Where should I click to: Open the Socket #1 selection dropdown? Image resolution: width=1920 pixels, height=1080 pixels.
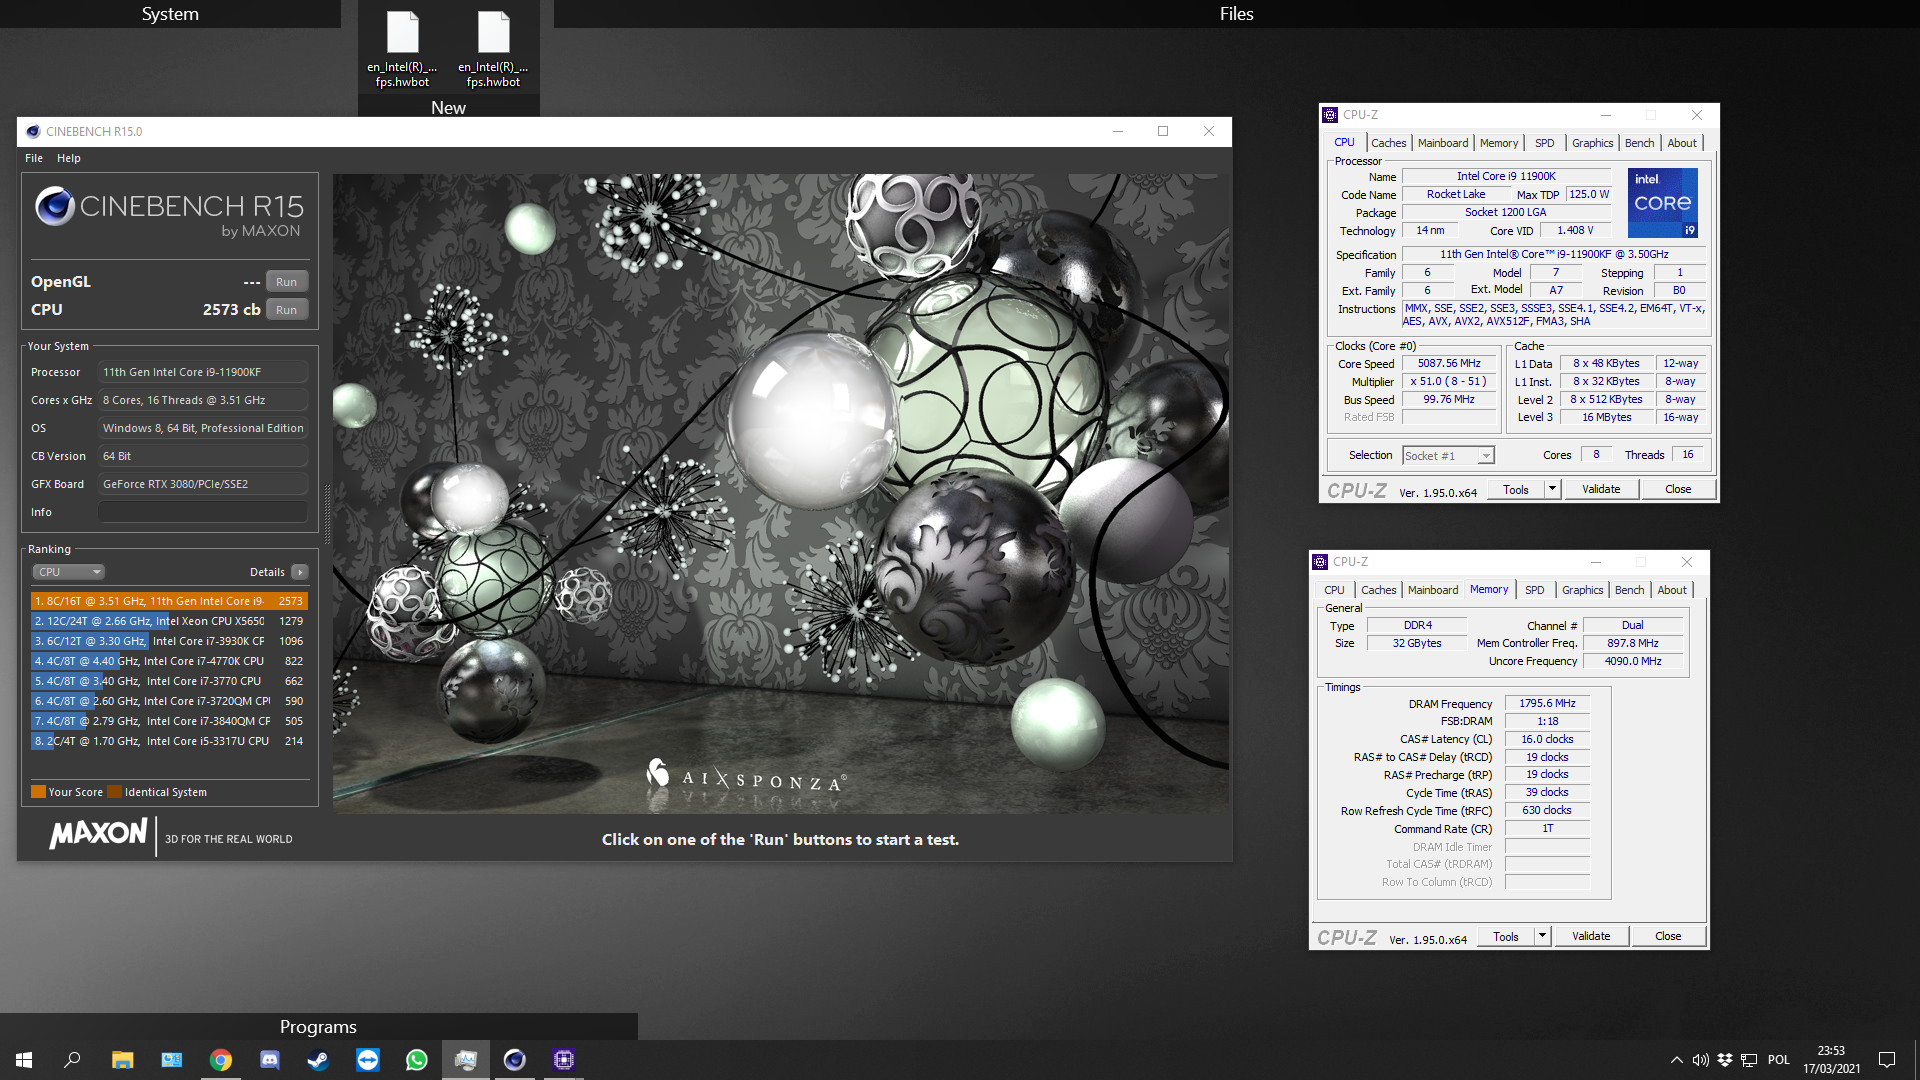click(x=1448, y=456)
